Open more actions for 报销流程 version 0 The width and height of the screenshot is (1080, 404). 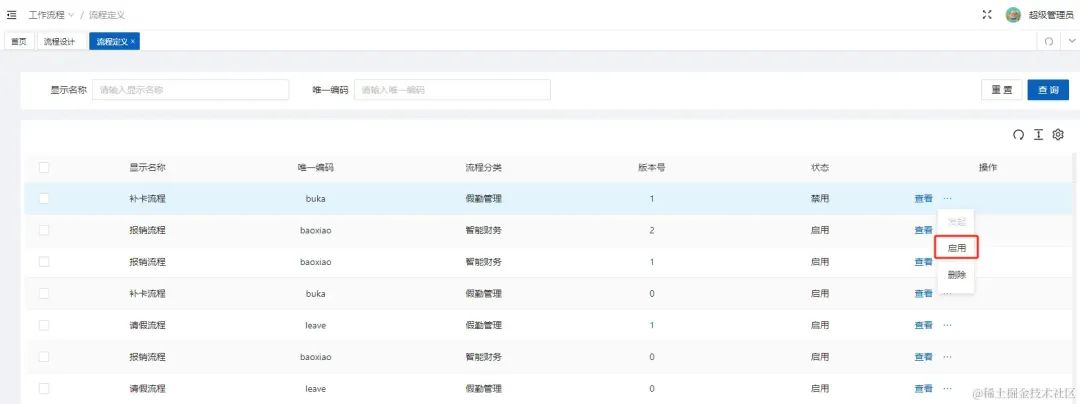[948, 357]
